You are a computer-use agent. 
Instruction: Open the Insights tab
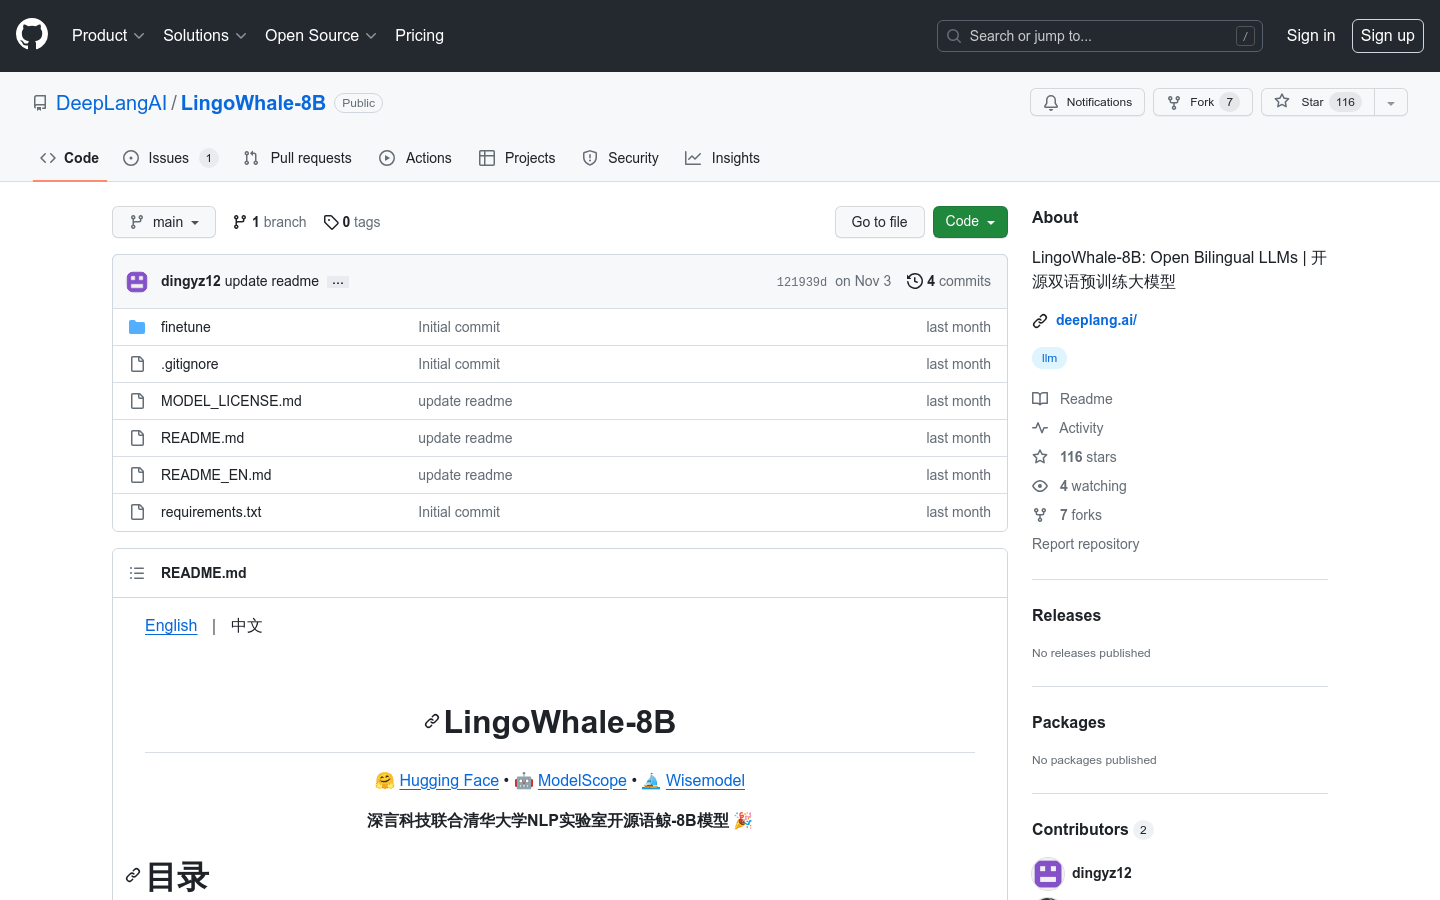[722, 158]
